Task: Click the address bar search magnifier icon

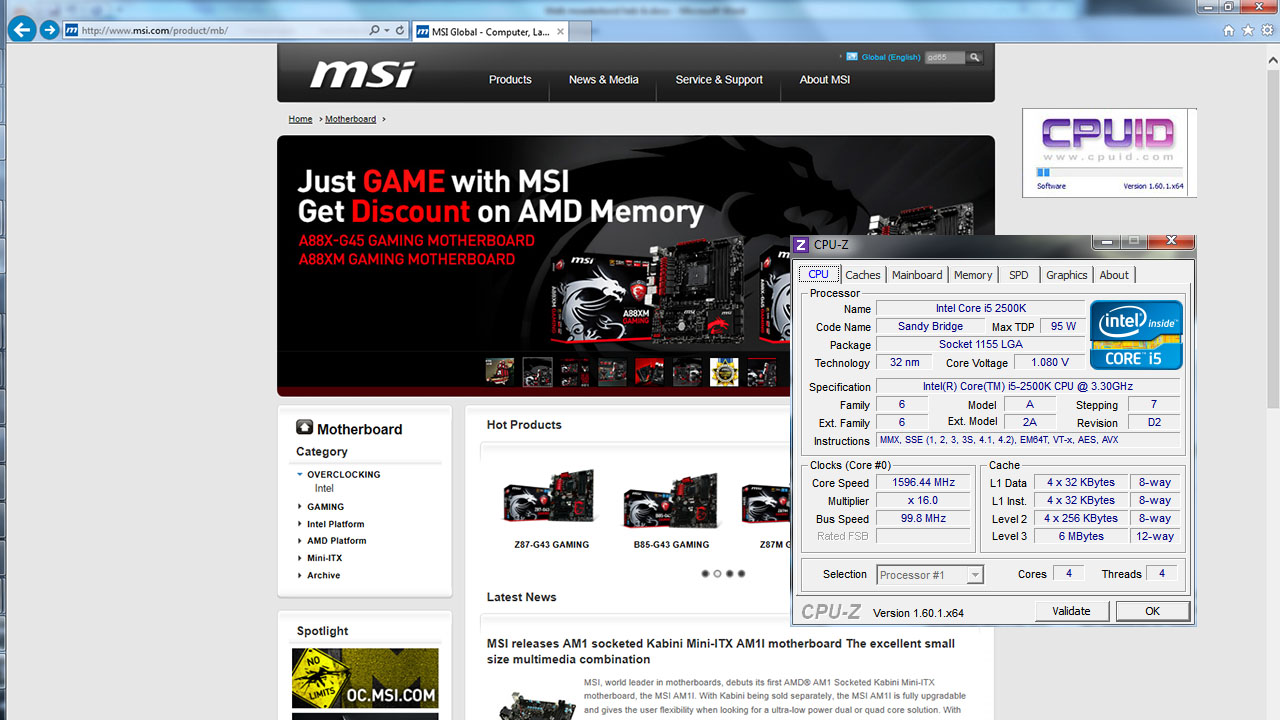Action: tap(374, 30)
